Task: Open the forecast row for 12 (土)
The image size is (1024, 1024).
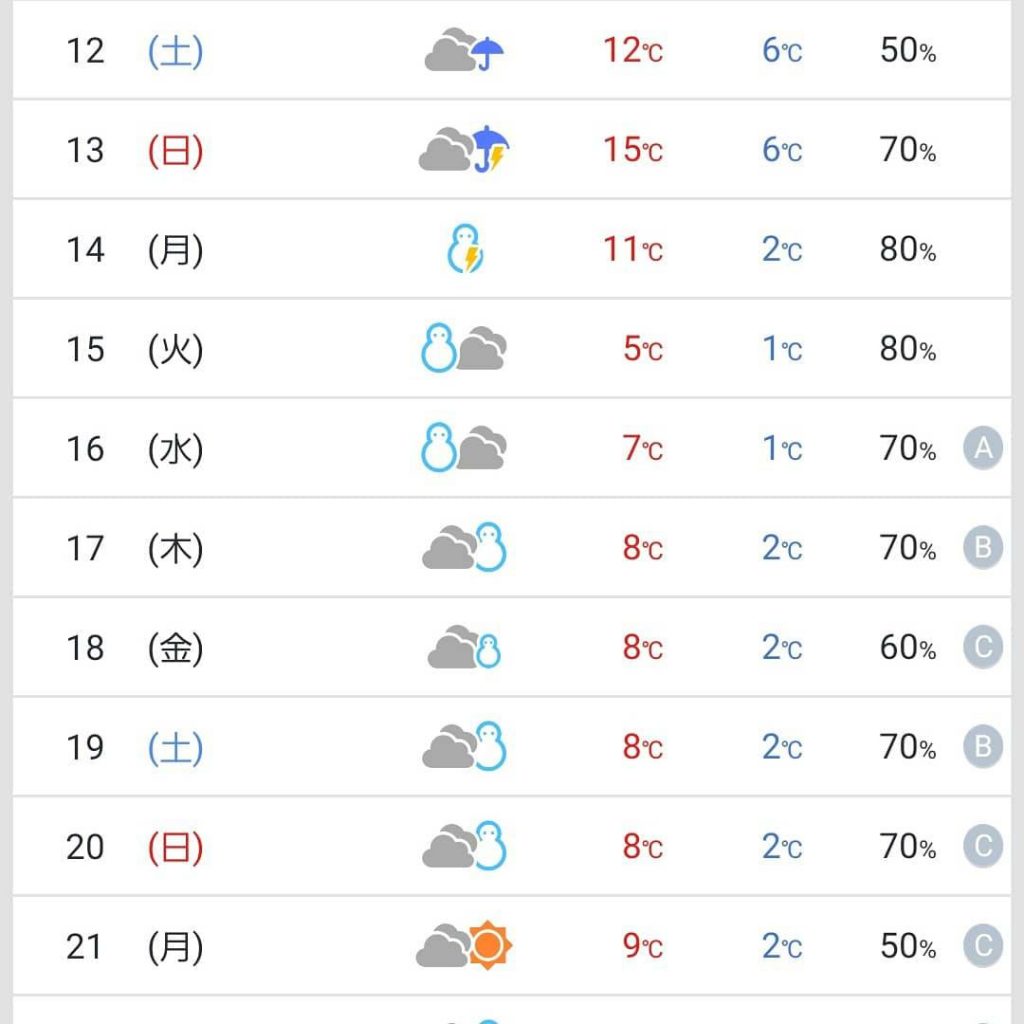Action: pos(512,50)
